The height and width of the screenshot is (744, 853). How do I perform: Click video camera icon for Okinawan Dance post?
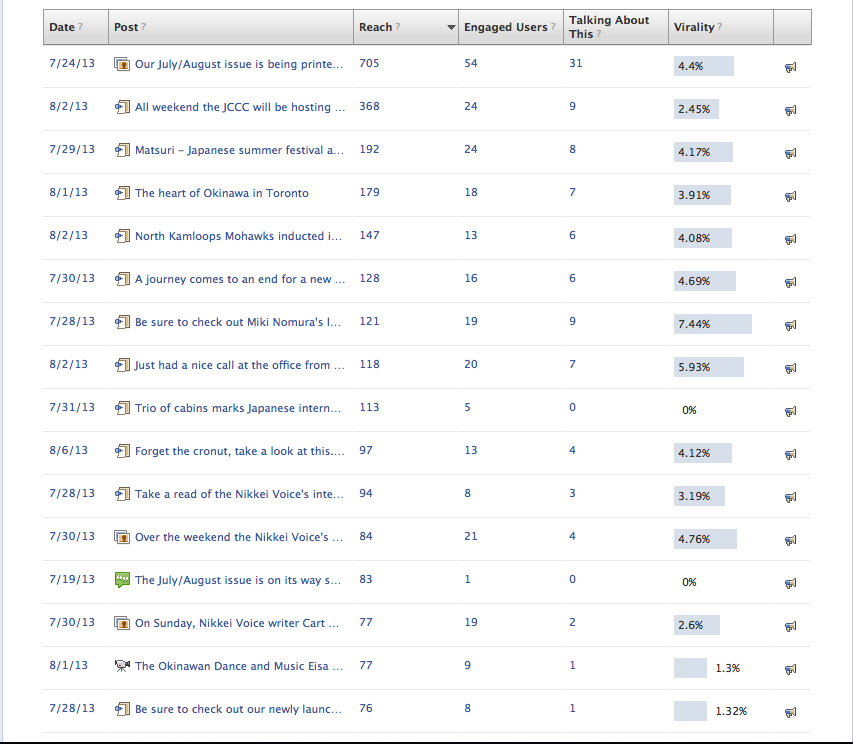pos(122,666)
